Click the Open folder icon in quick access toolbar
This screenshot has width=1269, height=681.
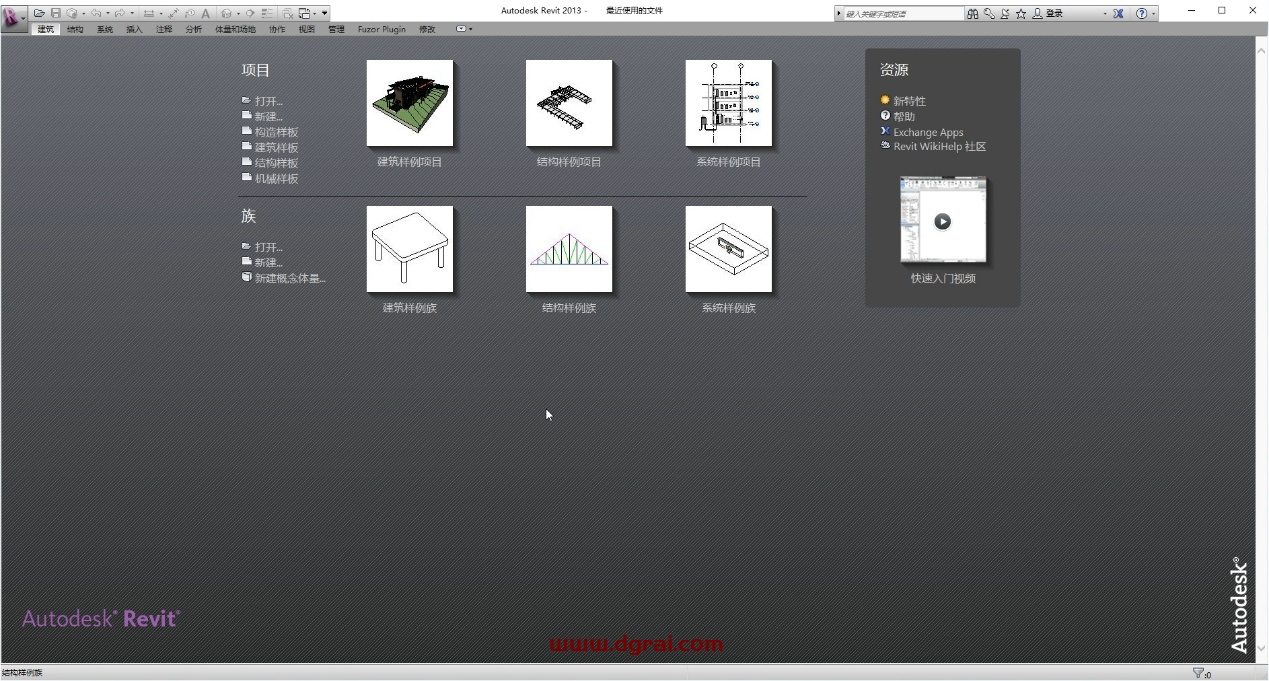click(39, 13)
